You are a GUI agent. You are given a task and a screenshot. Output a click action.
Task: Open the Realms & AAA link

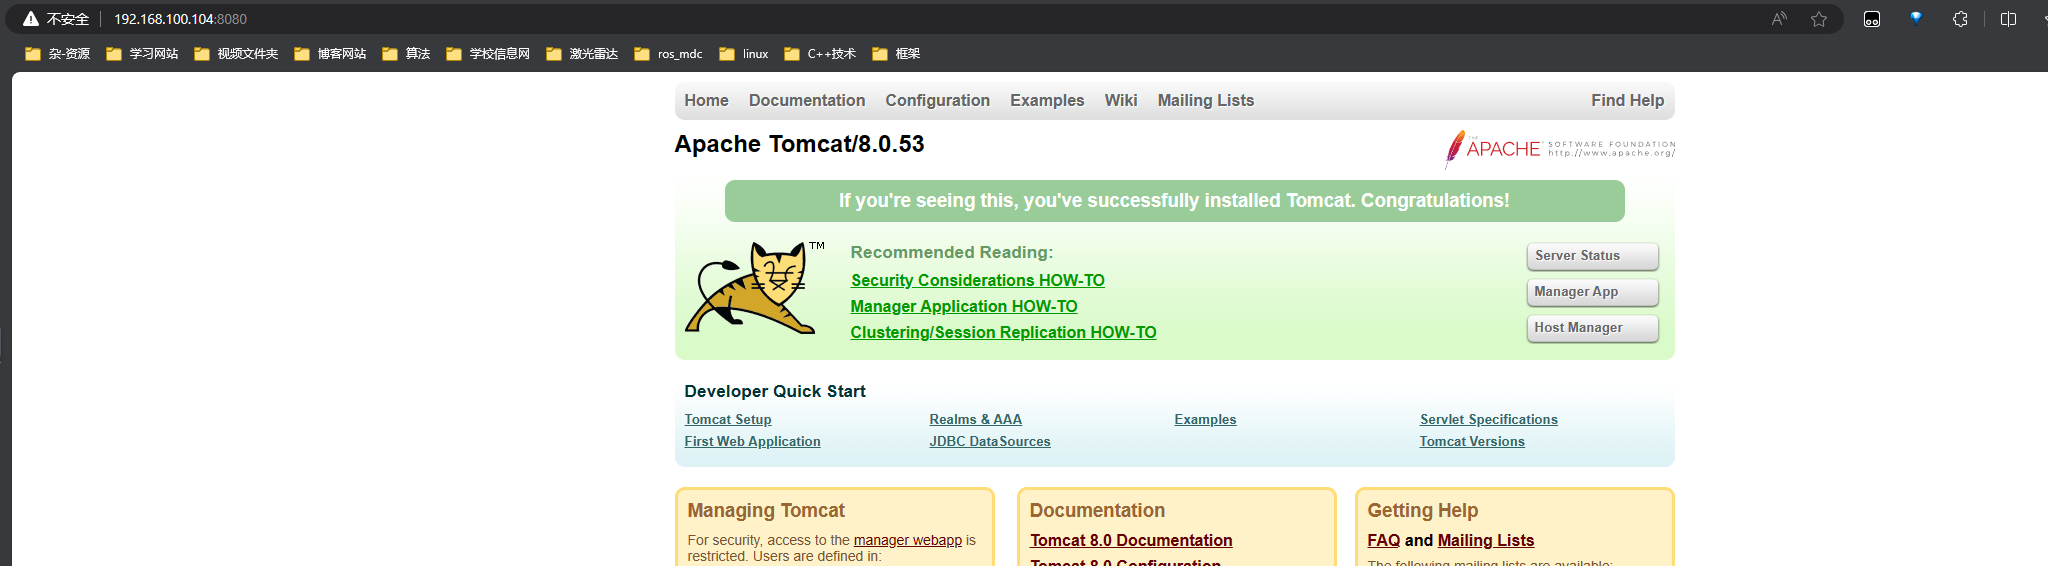pyautogui.click(x=975, y=419)
